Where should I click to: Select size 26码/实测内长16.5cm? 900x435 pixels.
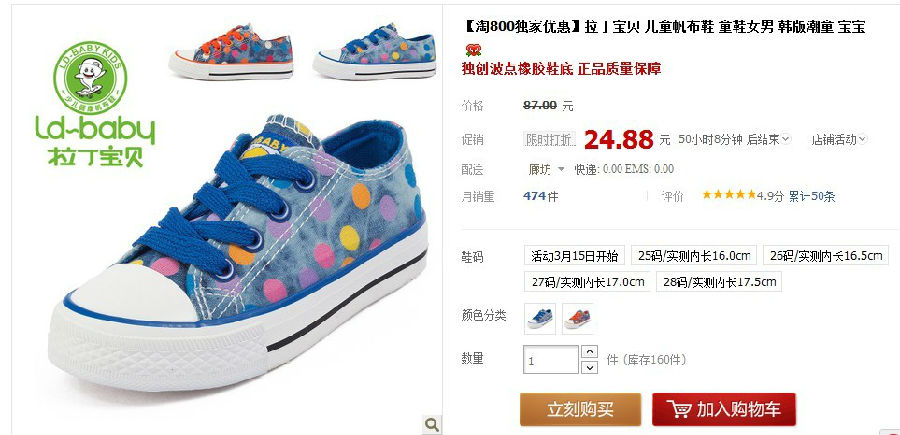point(825,255)
